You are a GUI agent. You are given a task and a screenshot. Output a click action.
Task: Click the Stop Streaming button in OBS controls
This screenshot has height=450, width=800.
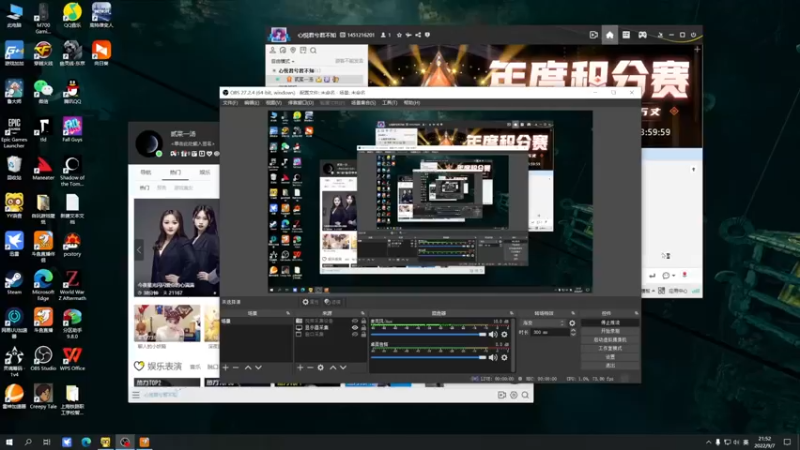(x=610, y=322)
